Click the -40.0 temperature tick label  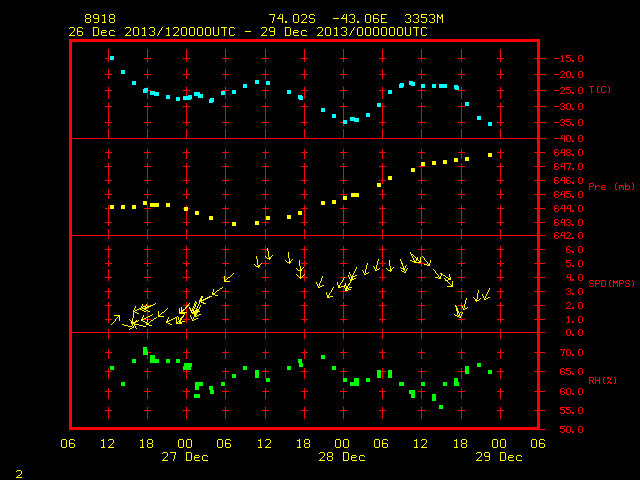point(569,138)
